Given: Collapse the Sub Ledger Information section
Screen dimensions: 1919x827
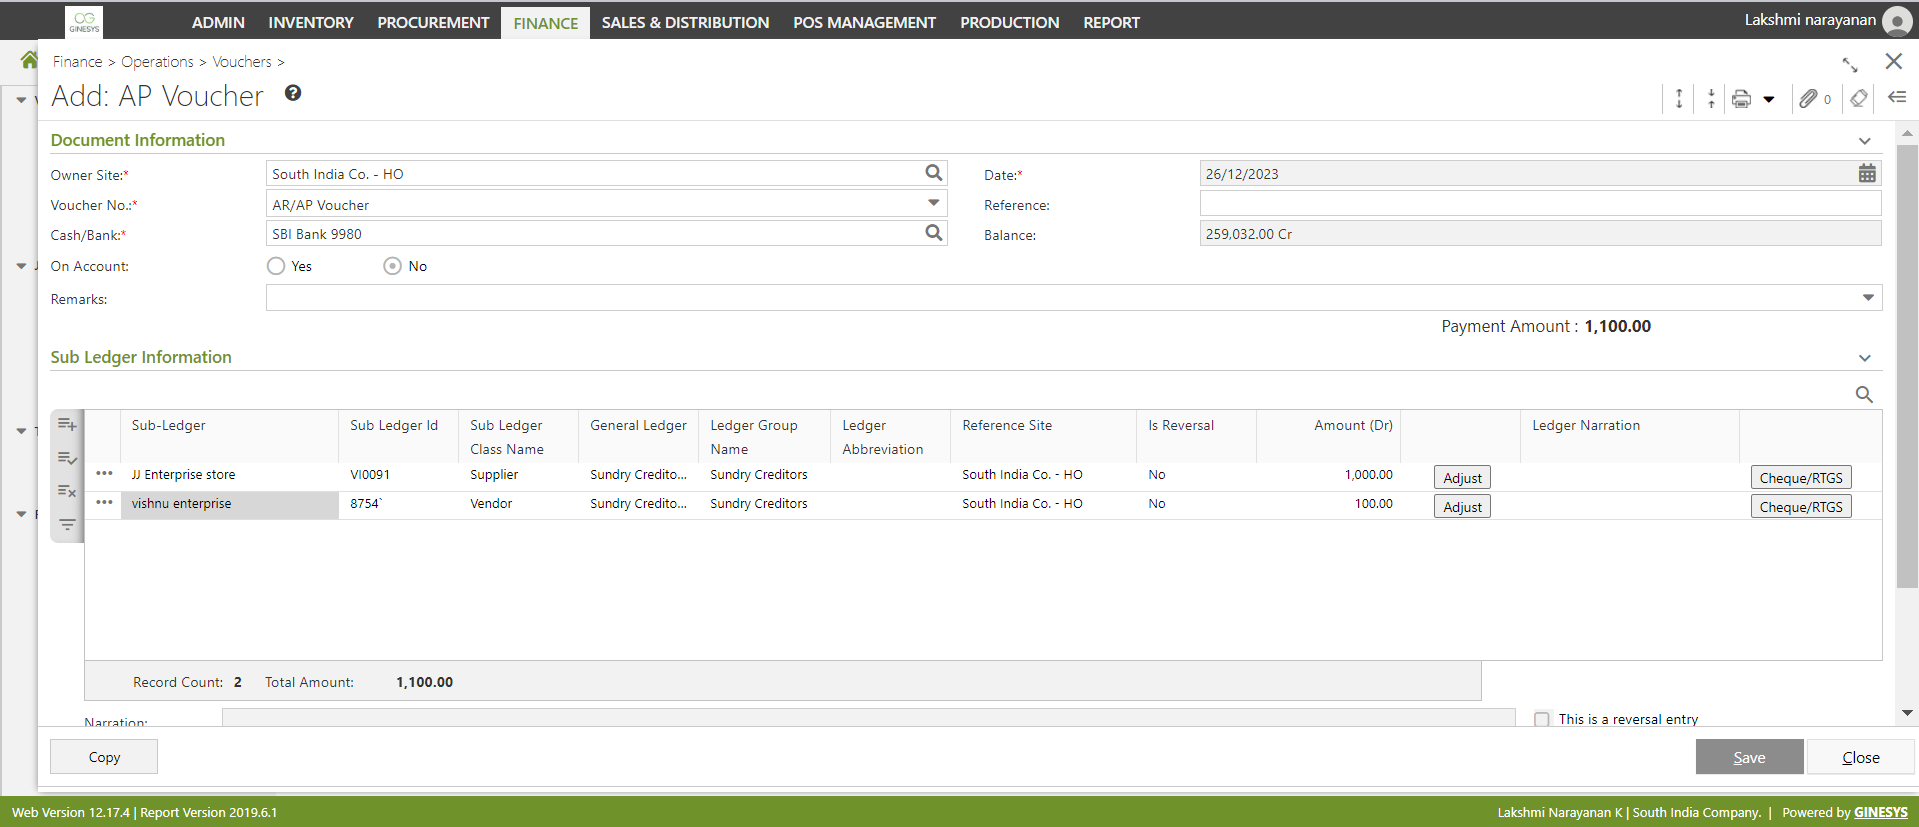Looking at the screenshot, I should 1865,358.
